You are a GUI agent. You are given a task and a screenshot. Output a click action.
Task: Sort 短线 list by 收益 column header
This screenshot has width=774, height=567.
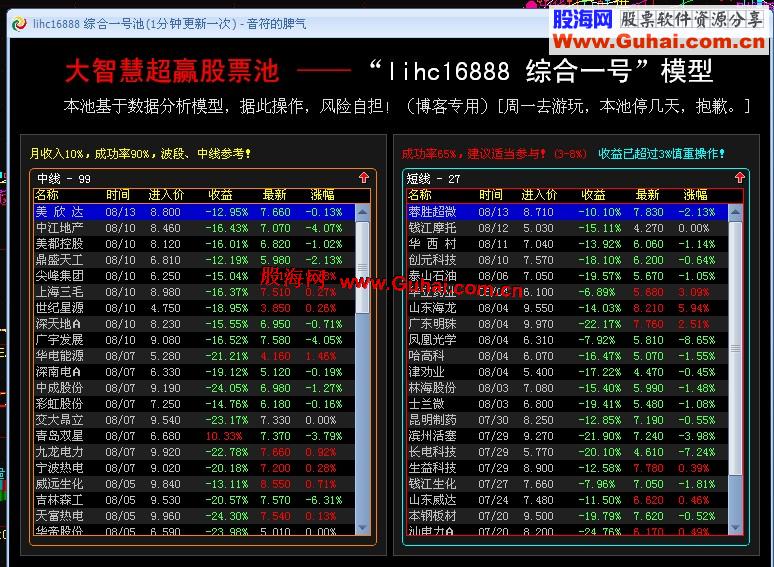pyautogui.click(x=593, y=195)
